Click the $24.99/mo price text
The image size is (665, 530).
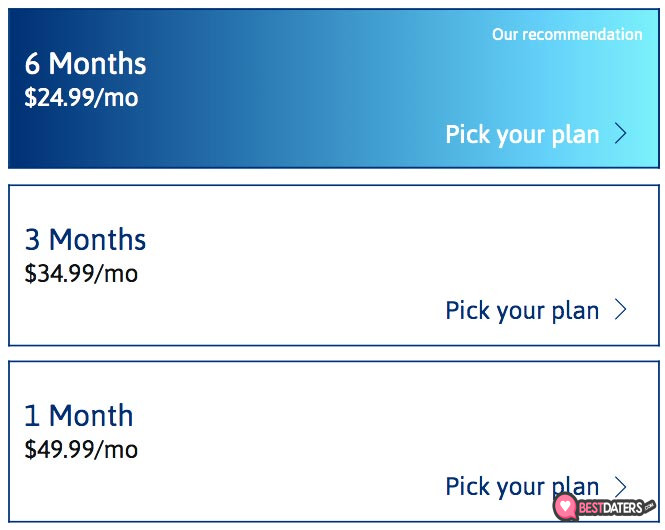(81, 98)
